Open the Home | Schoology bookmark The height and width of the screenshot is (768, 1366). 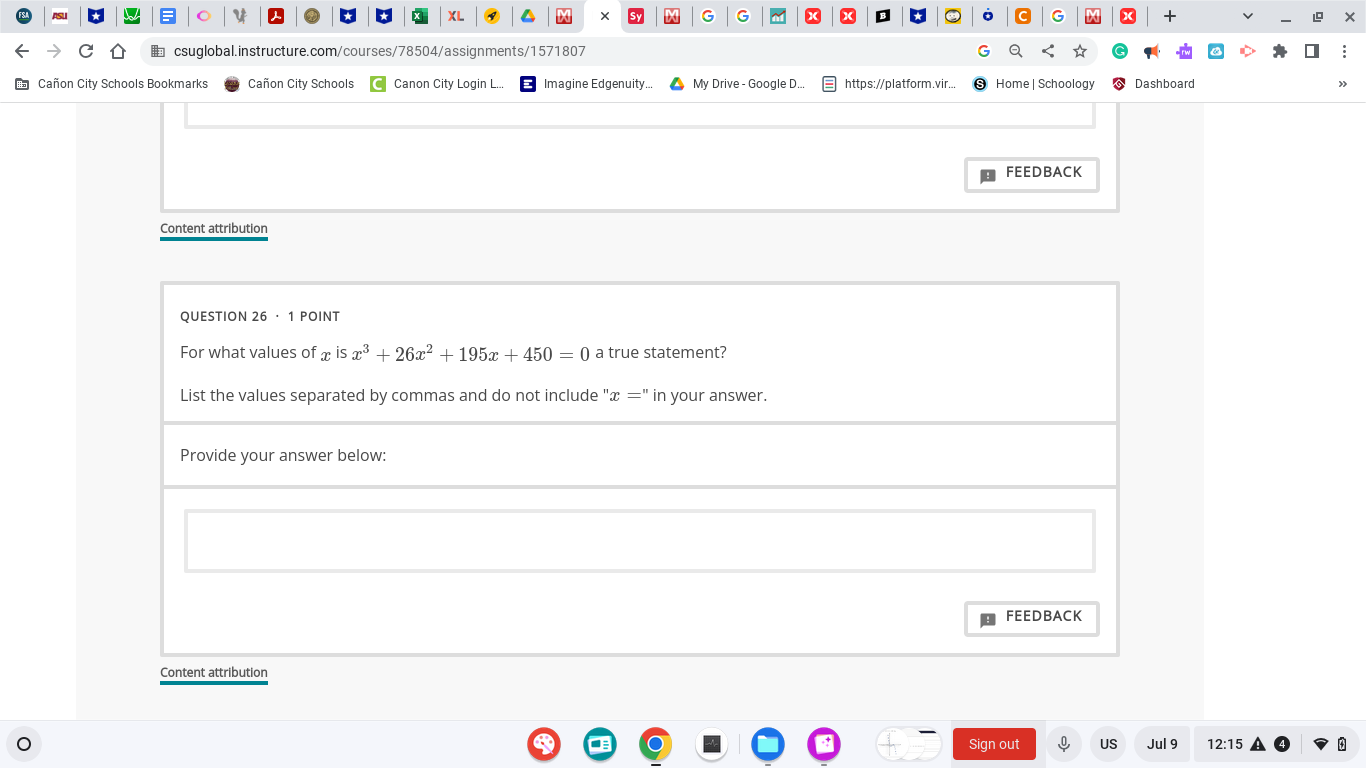click(1033, 84)
